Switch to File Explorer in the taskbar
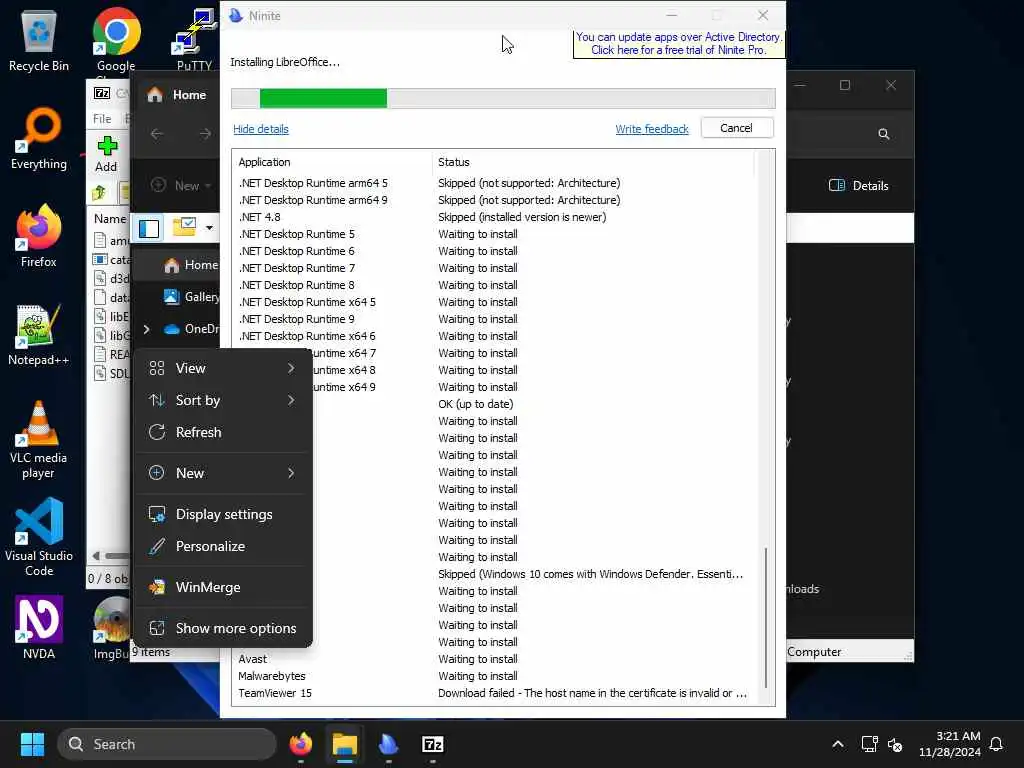This screenshot has width=1024, height=768. click(x=344, y=744)
